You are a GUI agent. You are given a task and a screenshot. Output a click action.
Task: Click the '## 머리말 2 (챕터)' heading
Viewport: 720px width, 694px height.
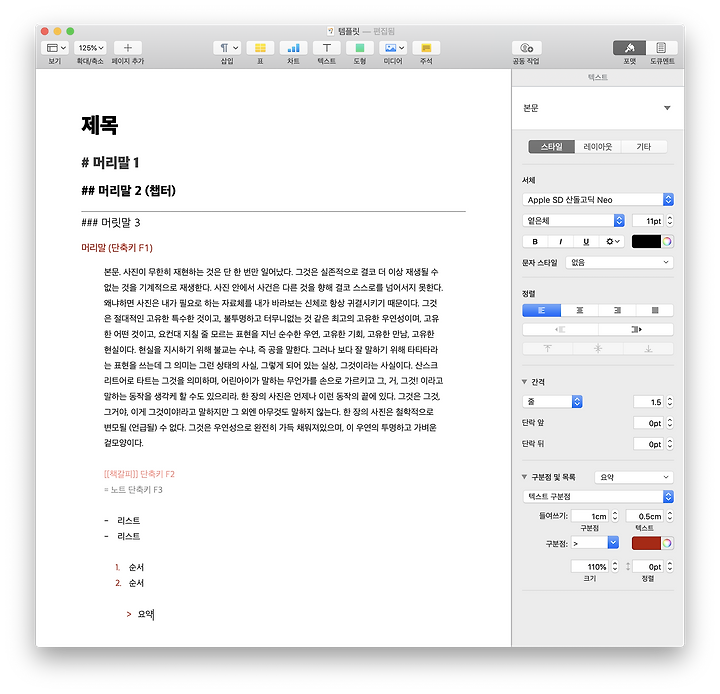click(x=129, y=191)
